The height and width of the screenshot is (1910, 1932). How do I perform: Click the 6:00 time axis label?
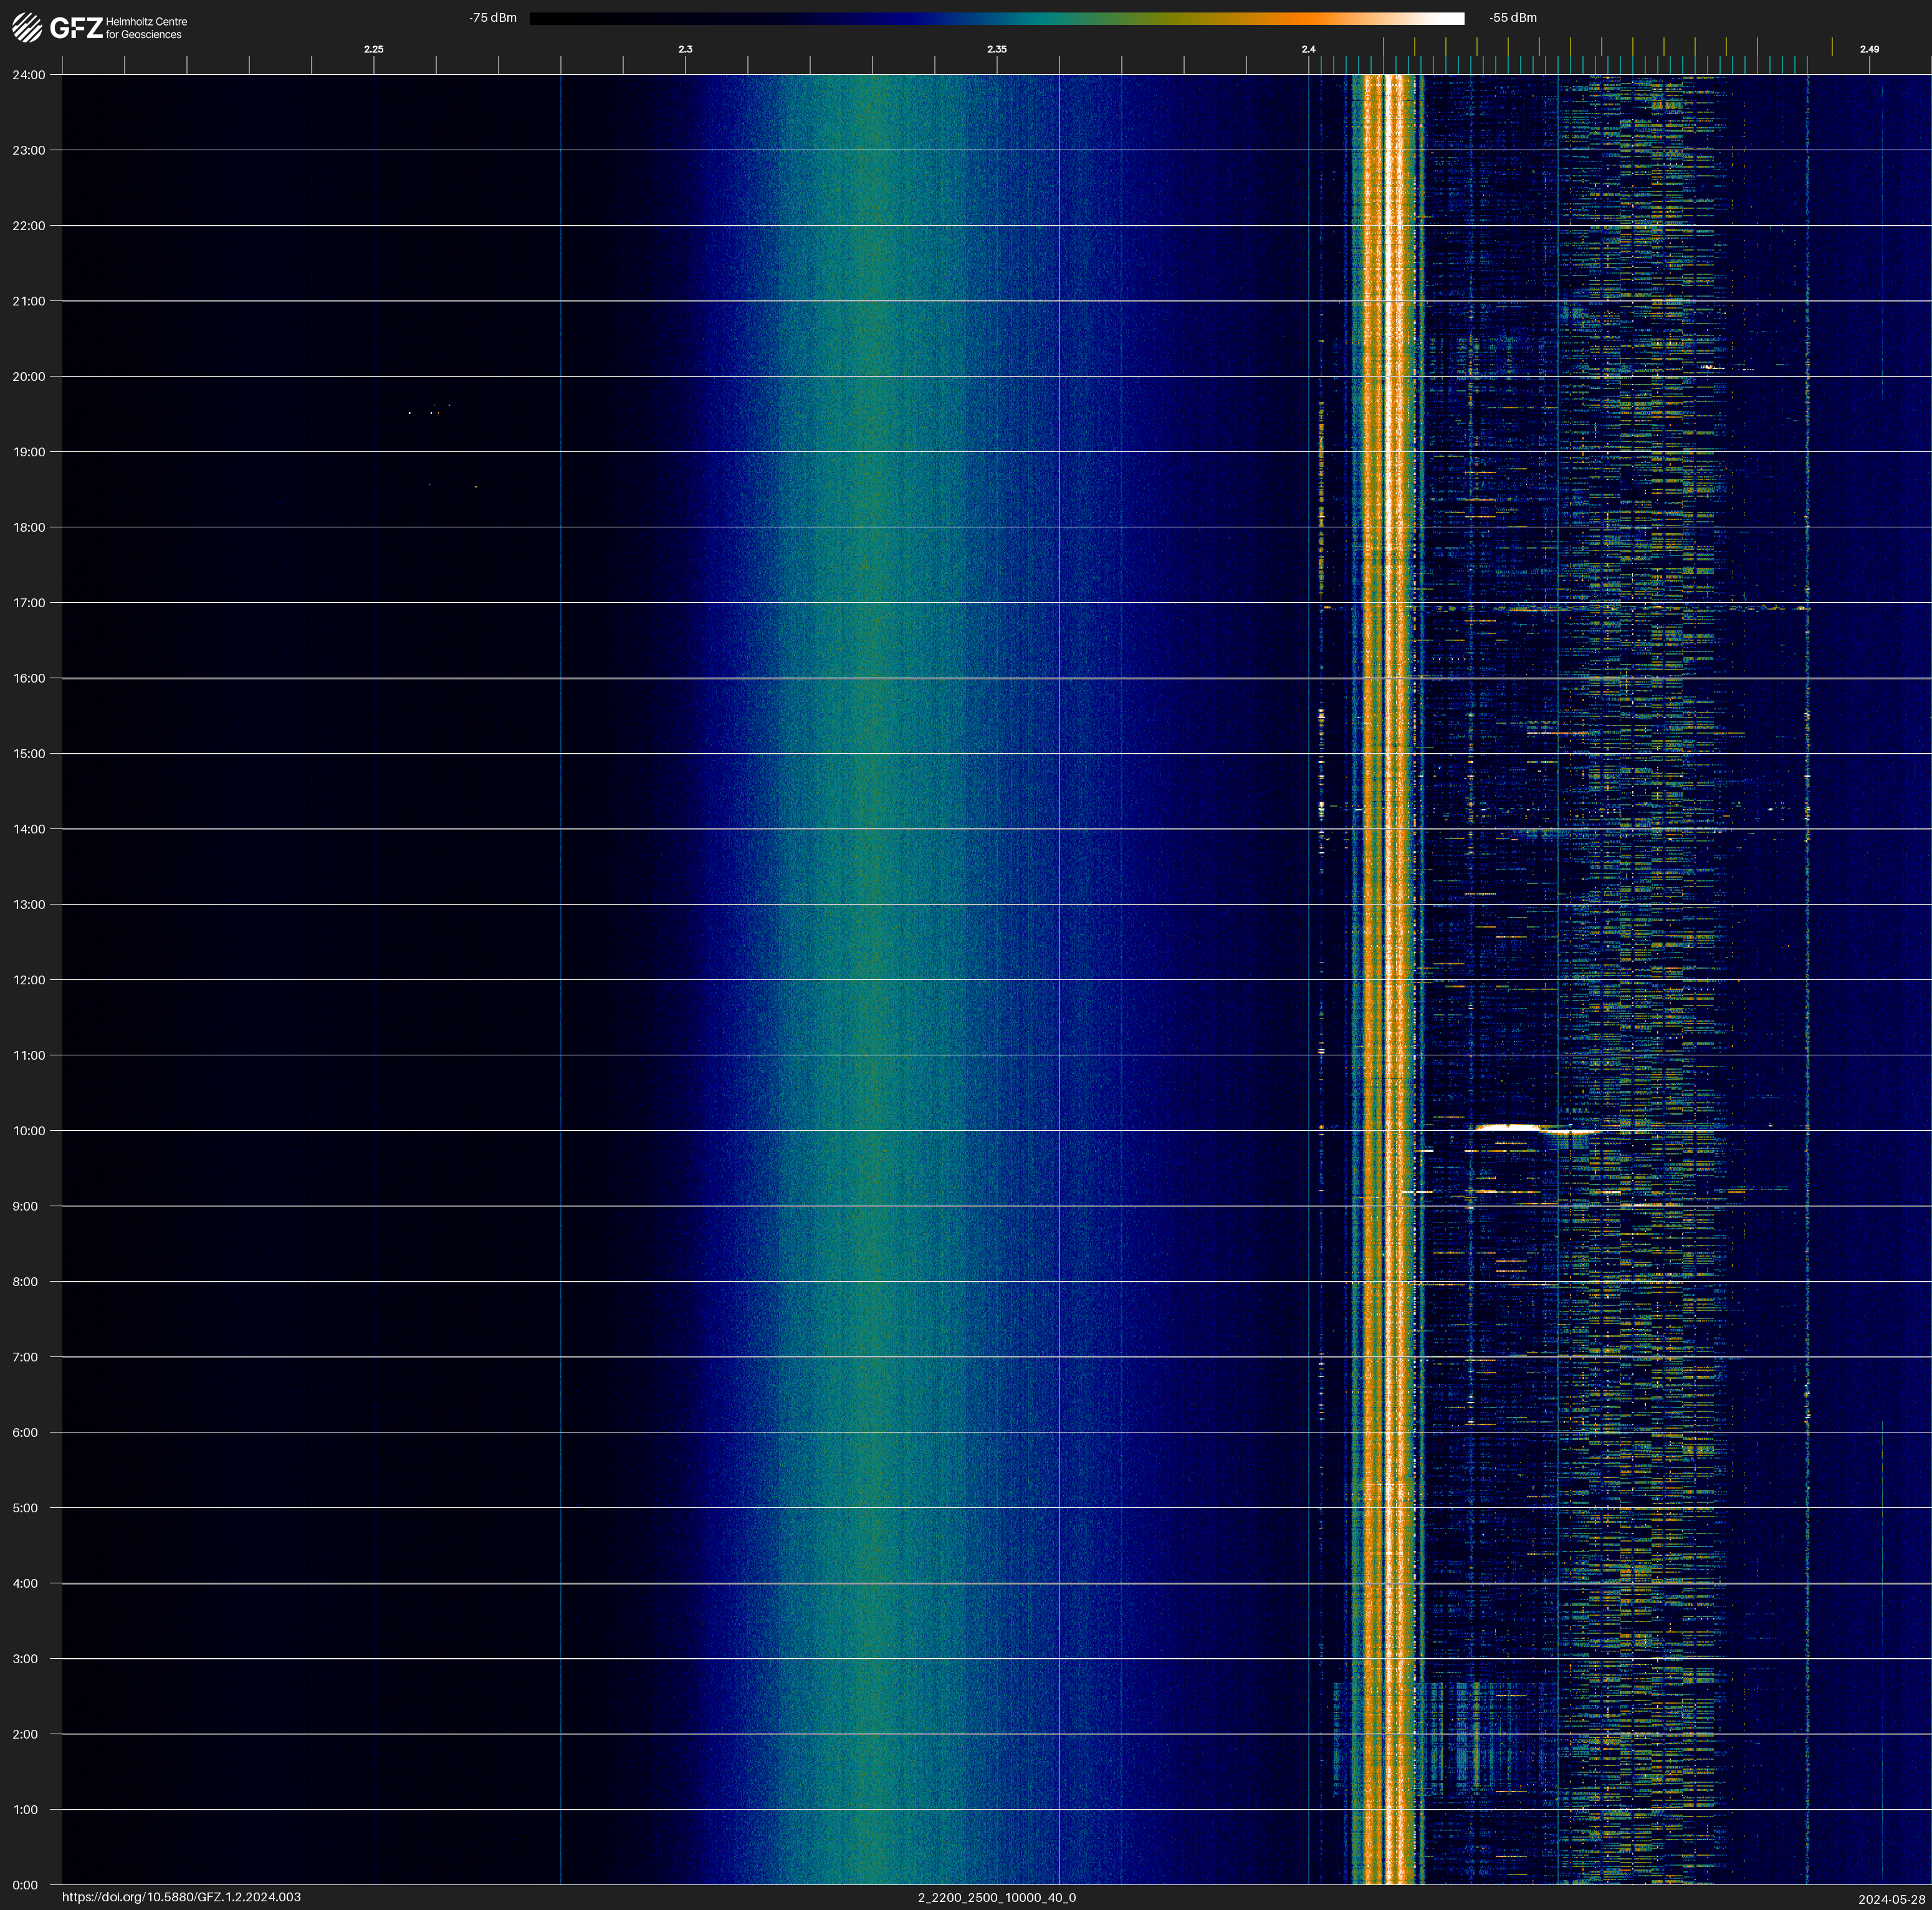point(25,1432)
